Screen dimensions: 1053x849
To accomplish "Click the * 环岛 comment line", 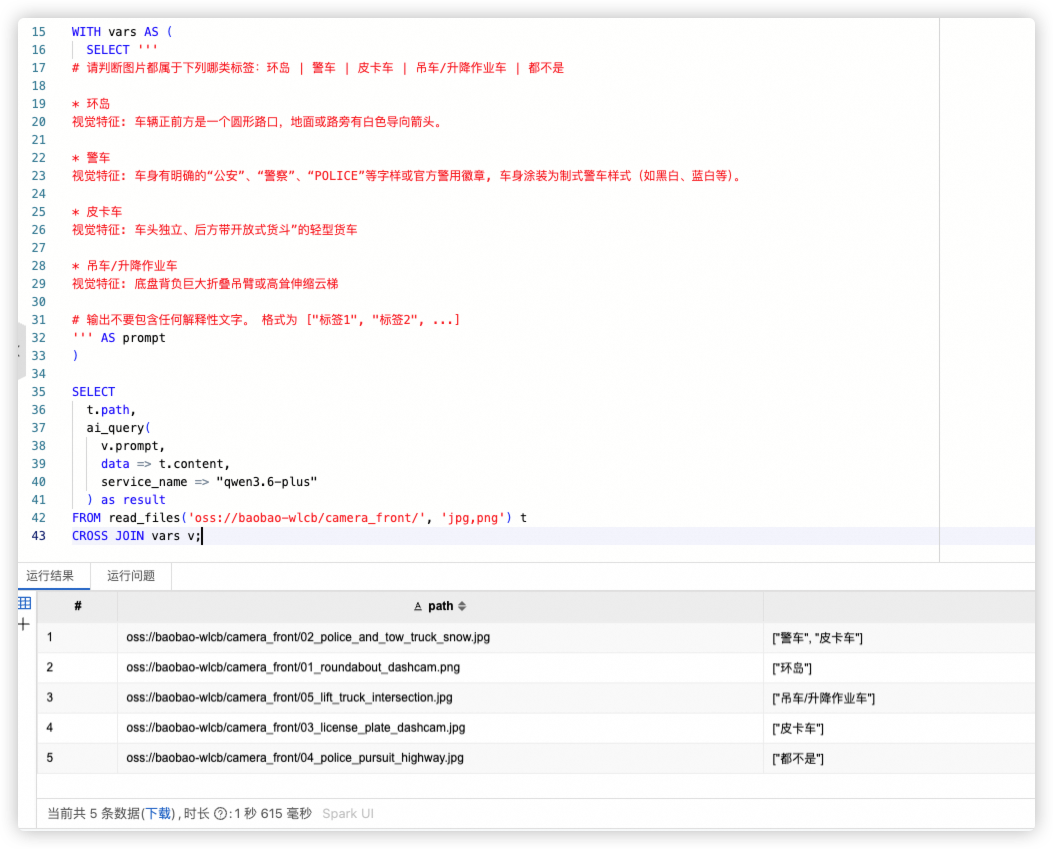I will pos(91,104).
